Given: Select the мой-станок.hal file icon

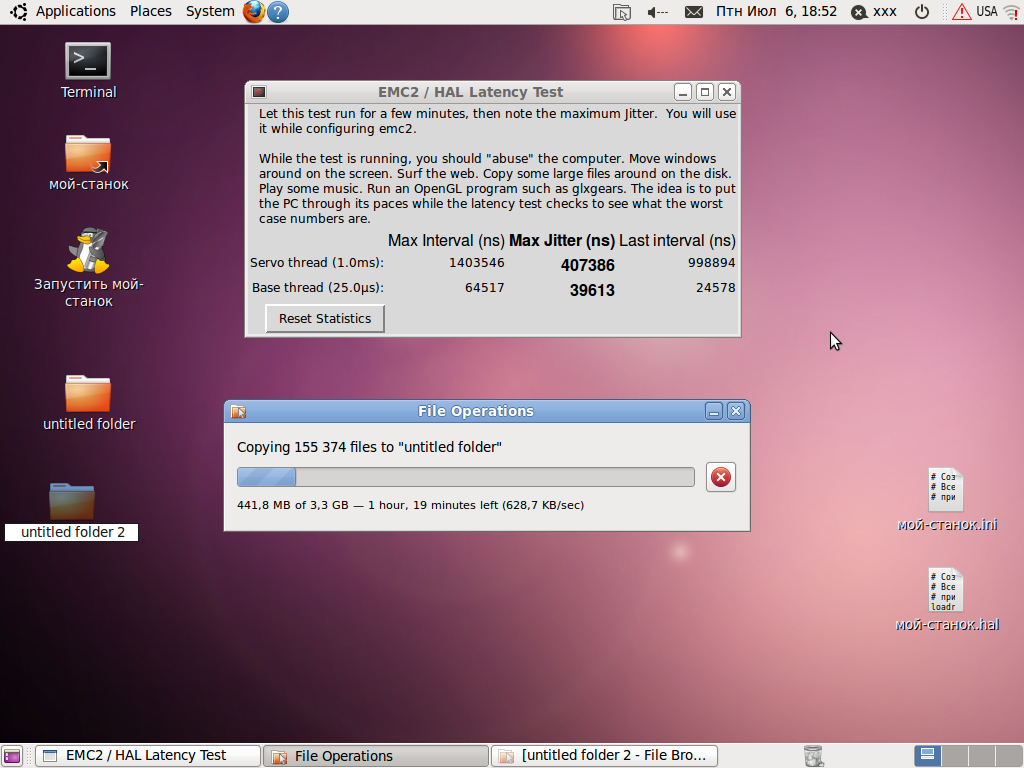Looking at the screenshot, I should [x=946, y=590].
